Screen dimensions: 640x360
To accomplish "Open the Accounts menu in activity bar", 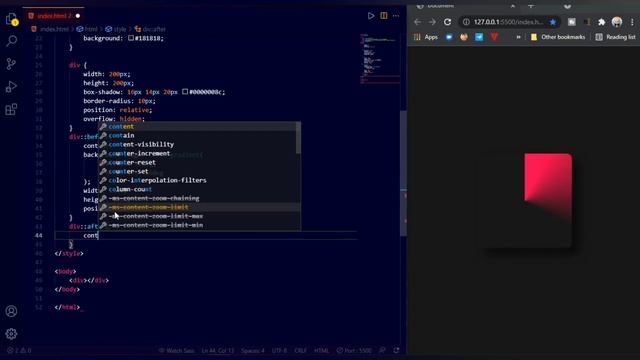I will (x=11, y=311).
